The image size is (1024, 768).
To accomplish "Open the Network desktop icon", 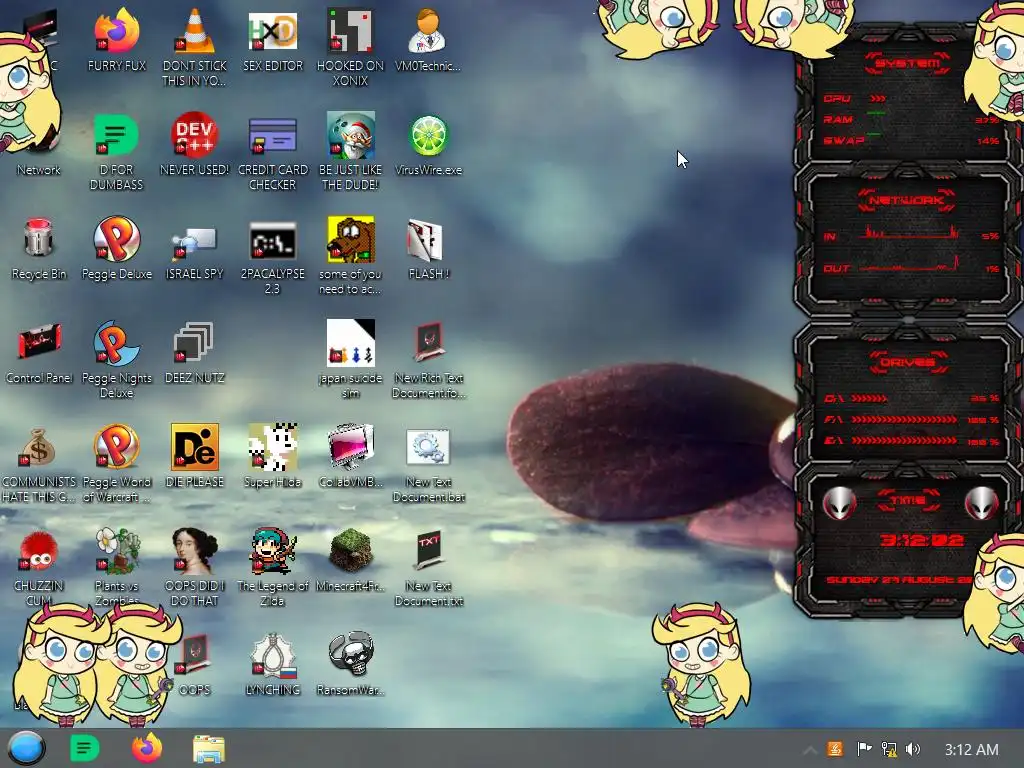I will tap(39, 169).
